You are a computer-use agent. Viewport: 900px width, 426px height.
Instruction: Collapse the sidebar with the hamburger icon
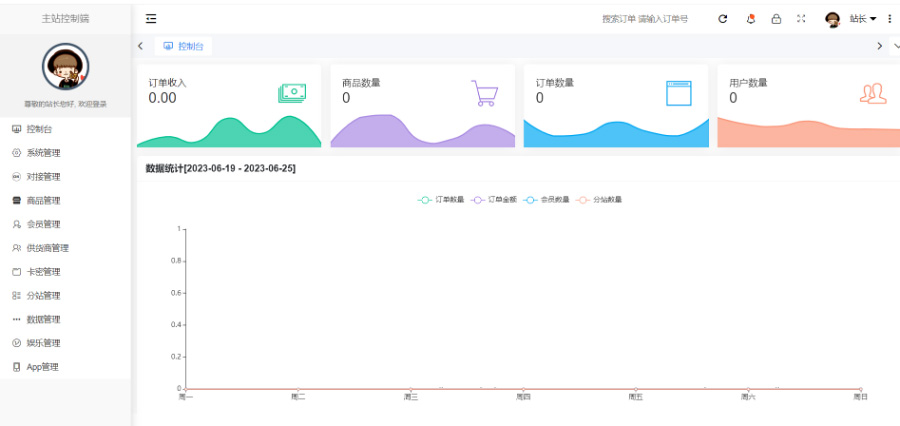pos(151,19)
